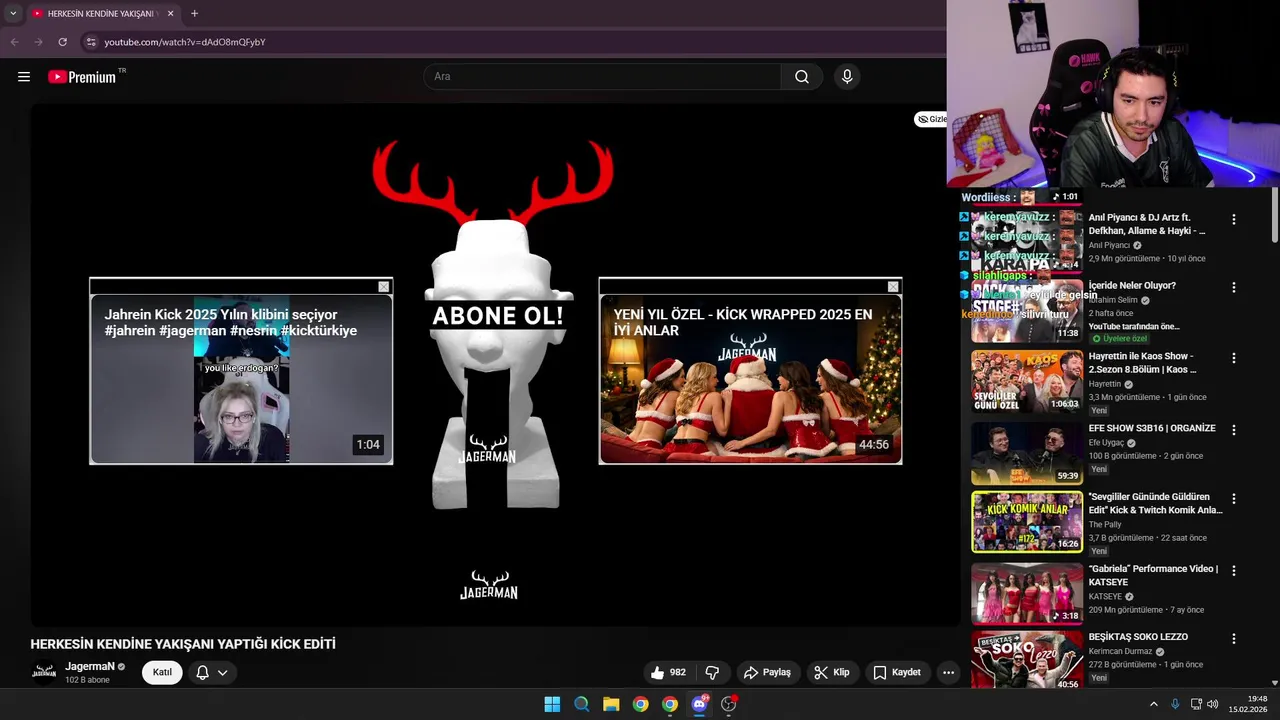Open Discord from taskbar
Image resolution: width=1280 pixels, height=720 pixels.
click(699, 704)
